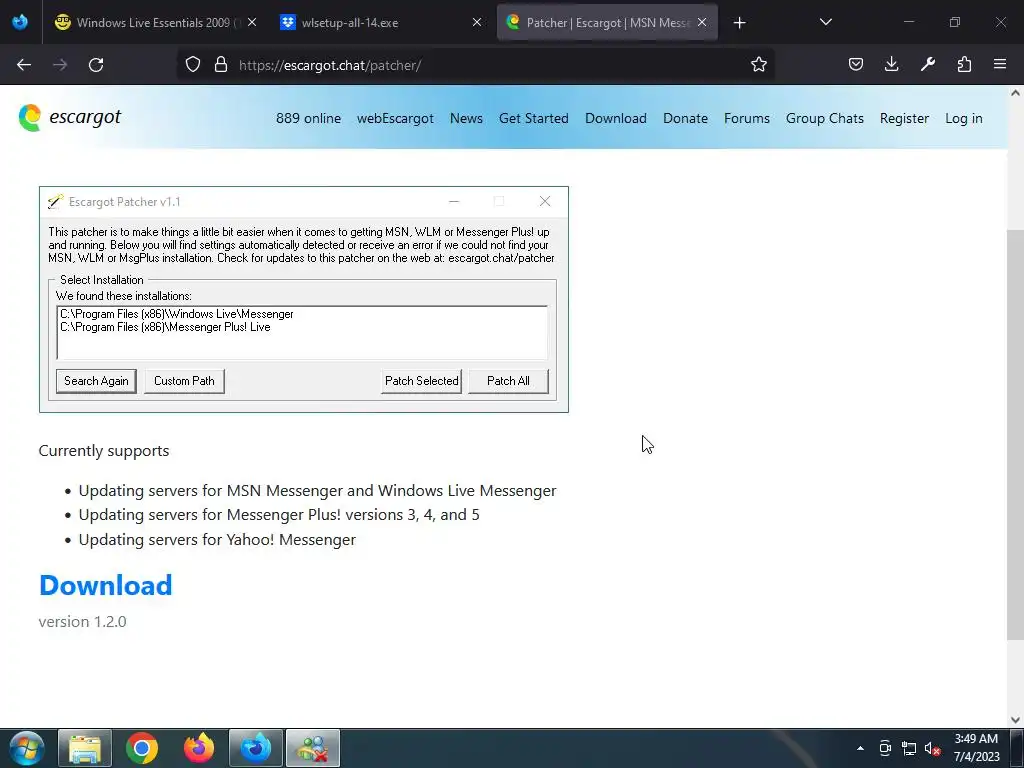Click Patch Selected in patcher screenshot
The width and height of the screenshot is (1024, 768).
pyautogui.click(x=421, y=381)
